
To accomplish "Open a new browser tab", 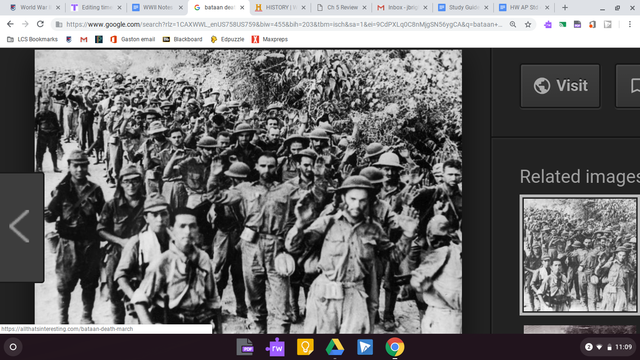I will pyautogui.click(x=565, y=7).
